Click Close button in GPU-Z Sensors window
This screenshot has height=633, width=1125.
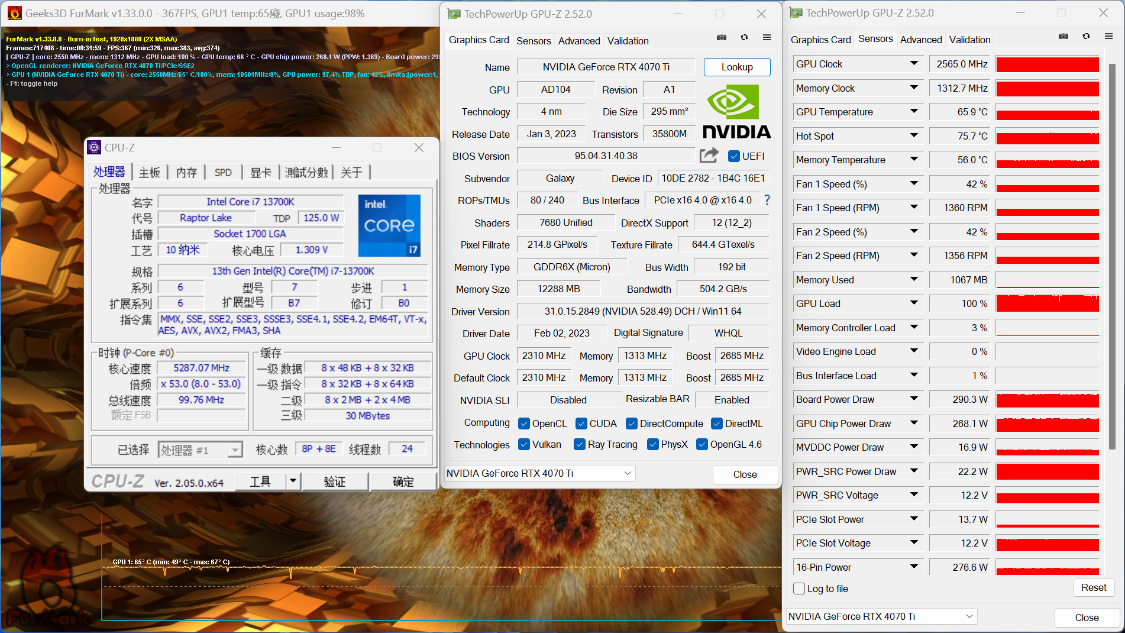(1086, 617)
